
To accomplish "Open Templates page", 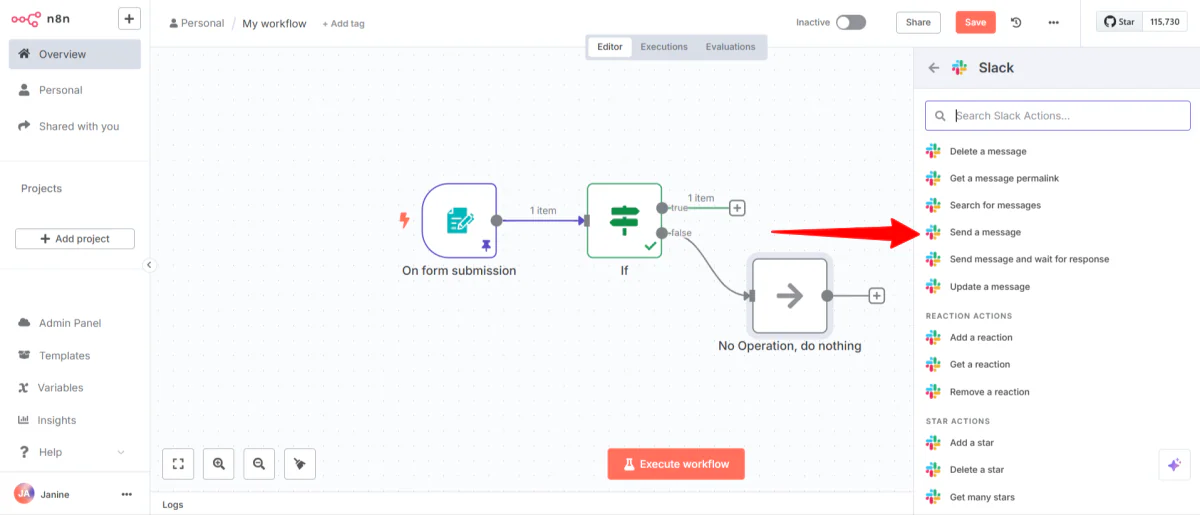I will tap(75, 355).
